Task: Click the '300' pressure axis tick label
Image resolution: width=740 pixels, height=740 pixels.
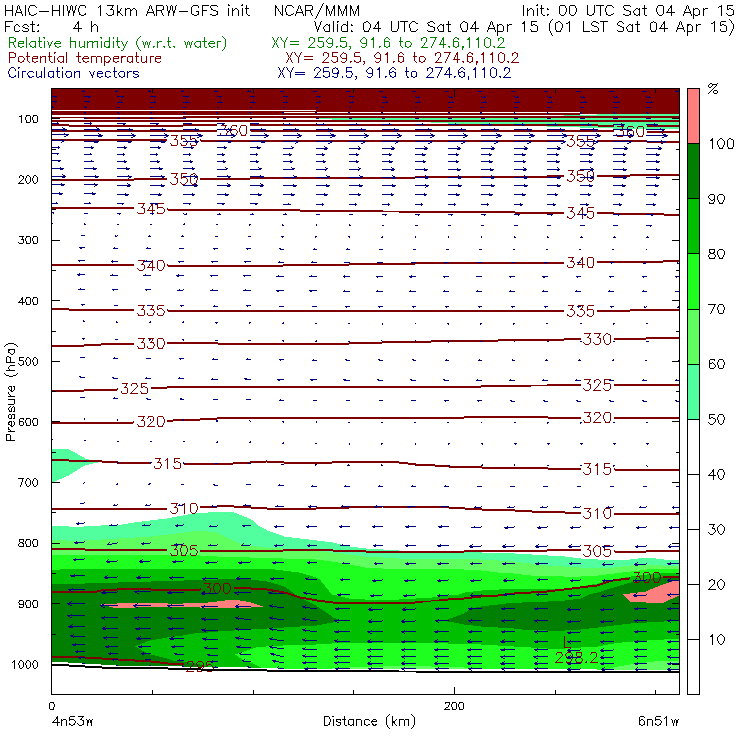Action: click(28, 240)
